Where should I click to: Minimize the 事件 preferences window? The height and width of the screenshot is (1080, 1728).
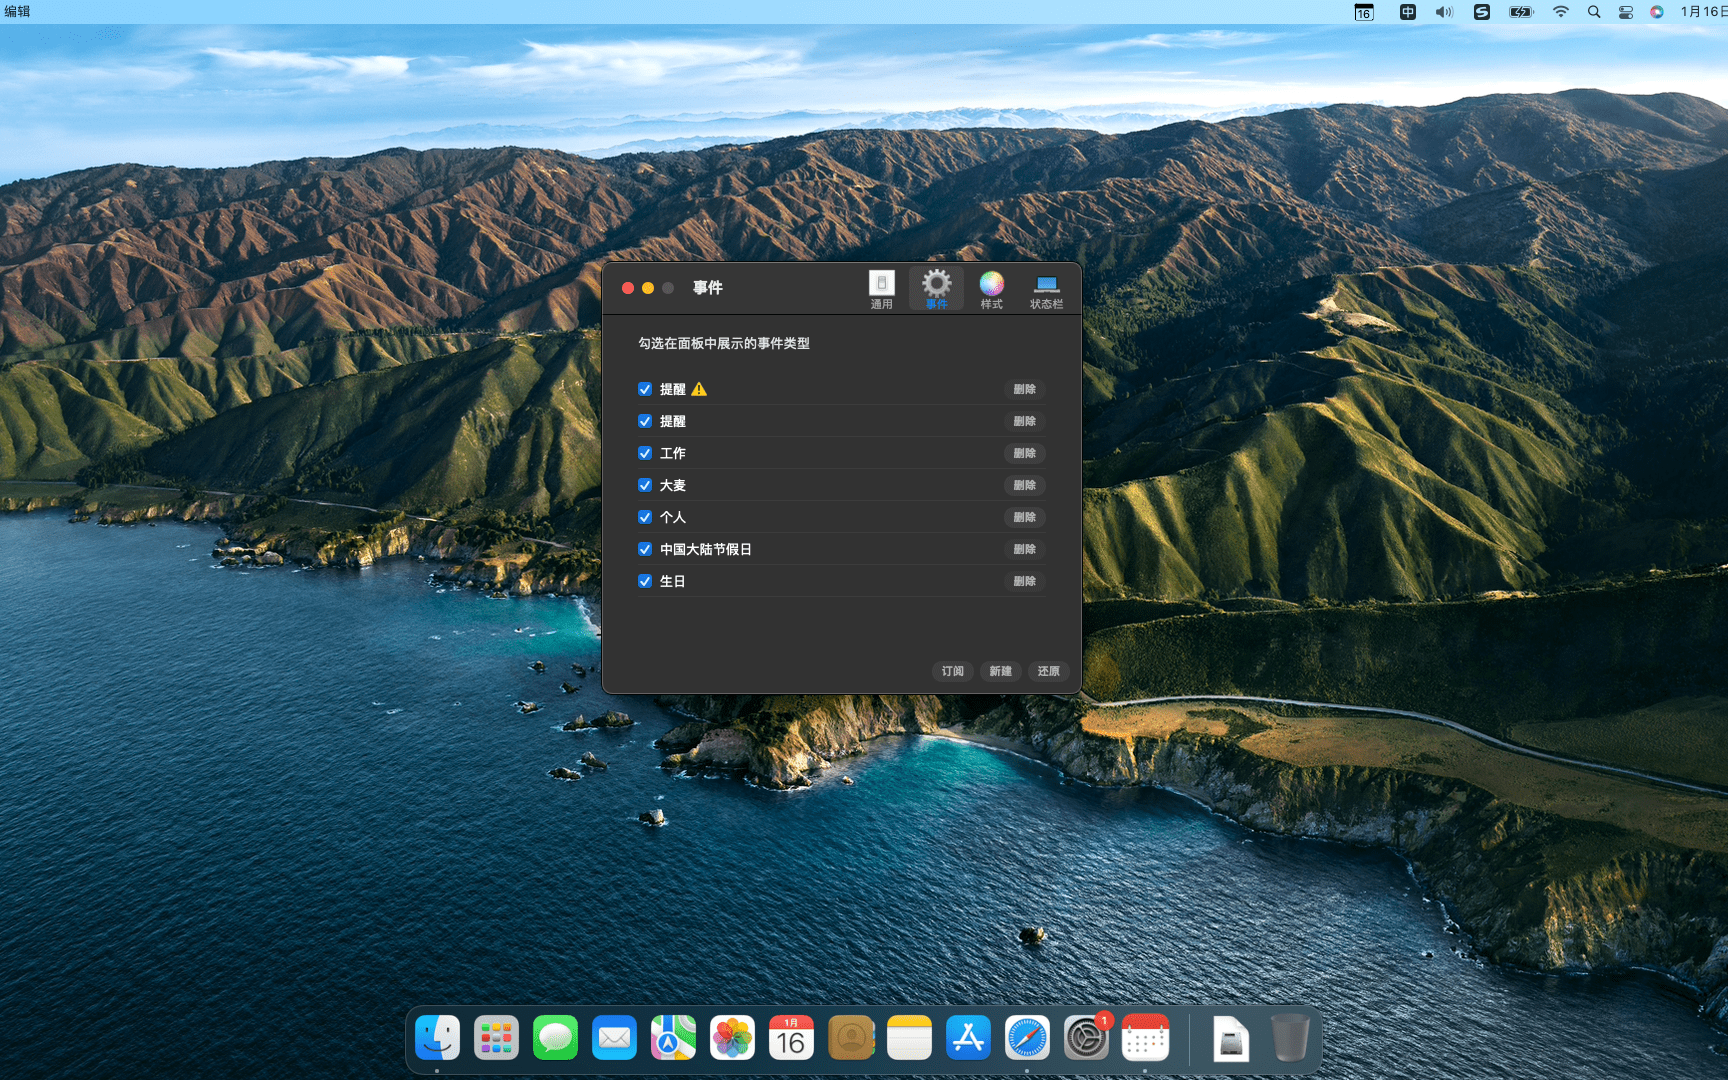tap(648, 288)
